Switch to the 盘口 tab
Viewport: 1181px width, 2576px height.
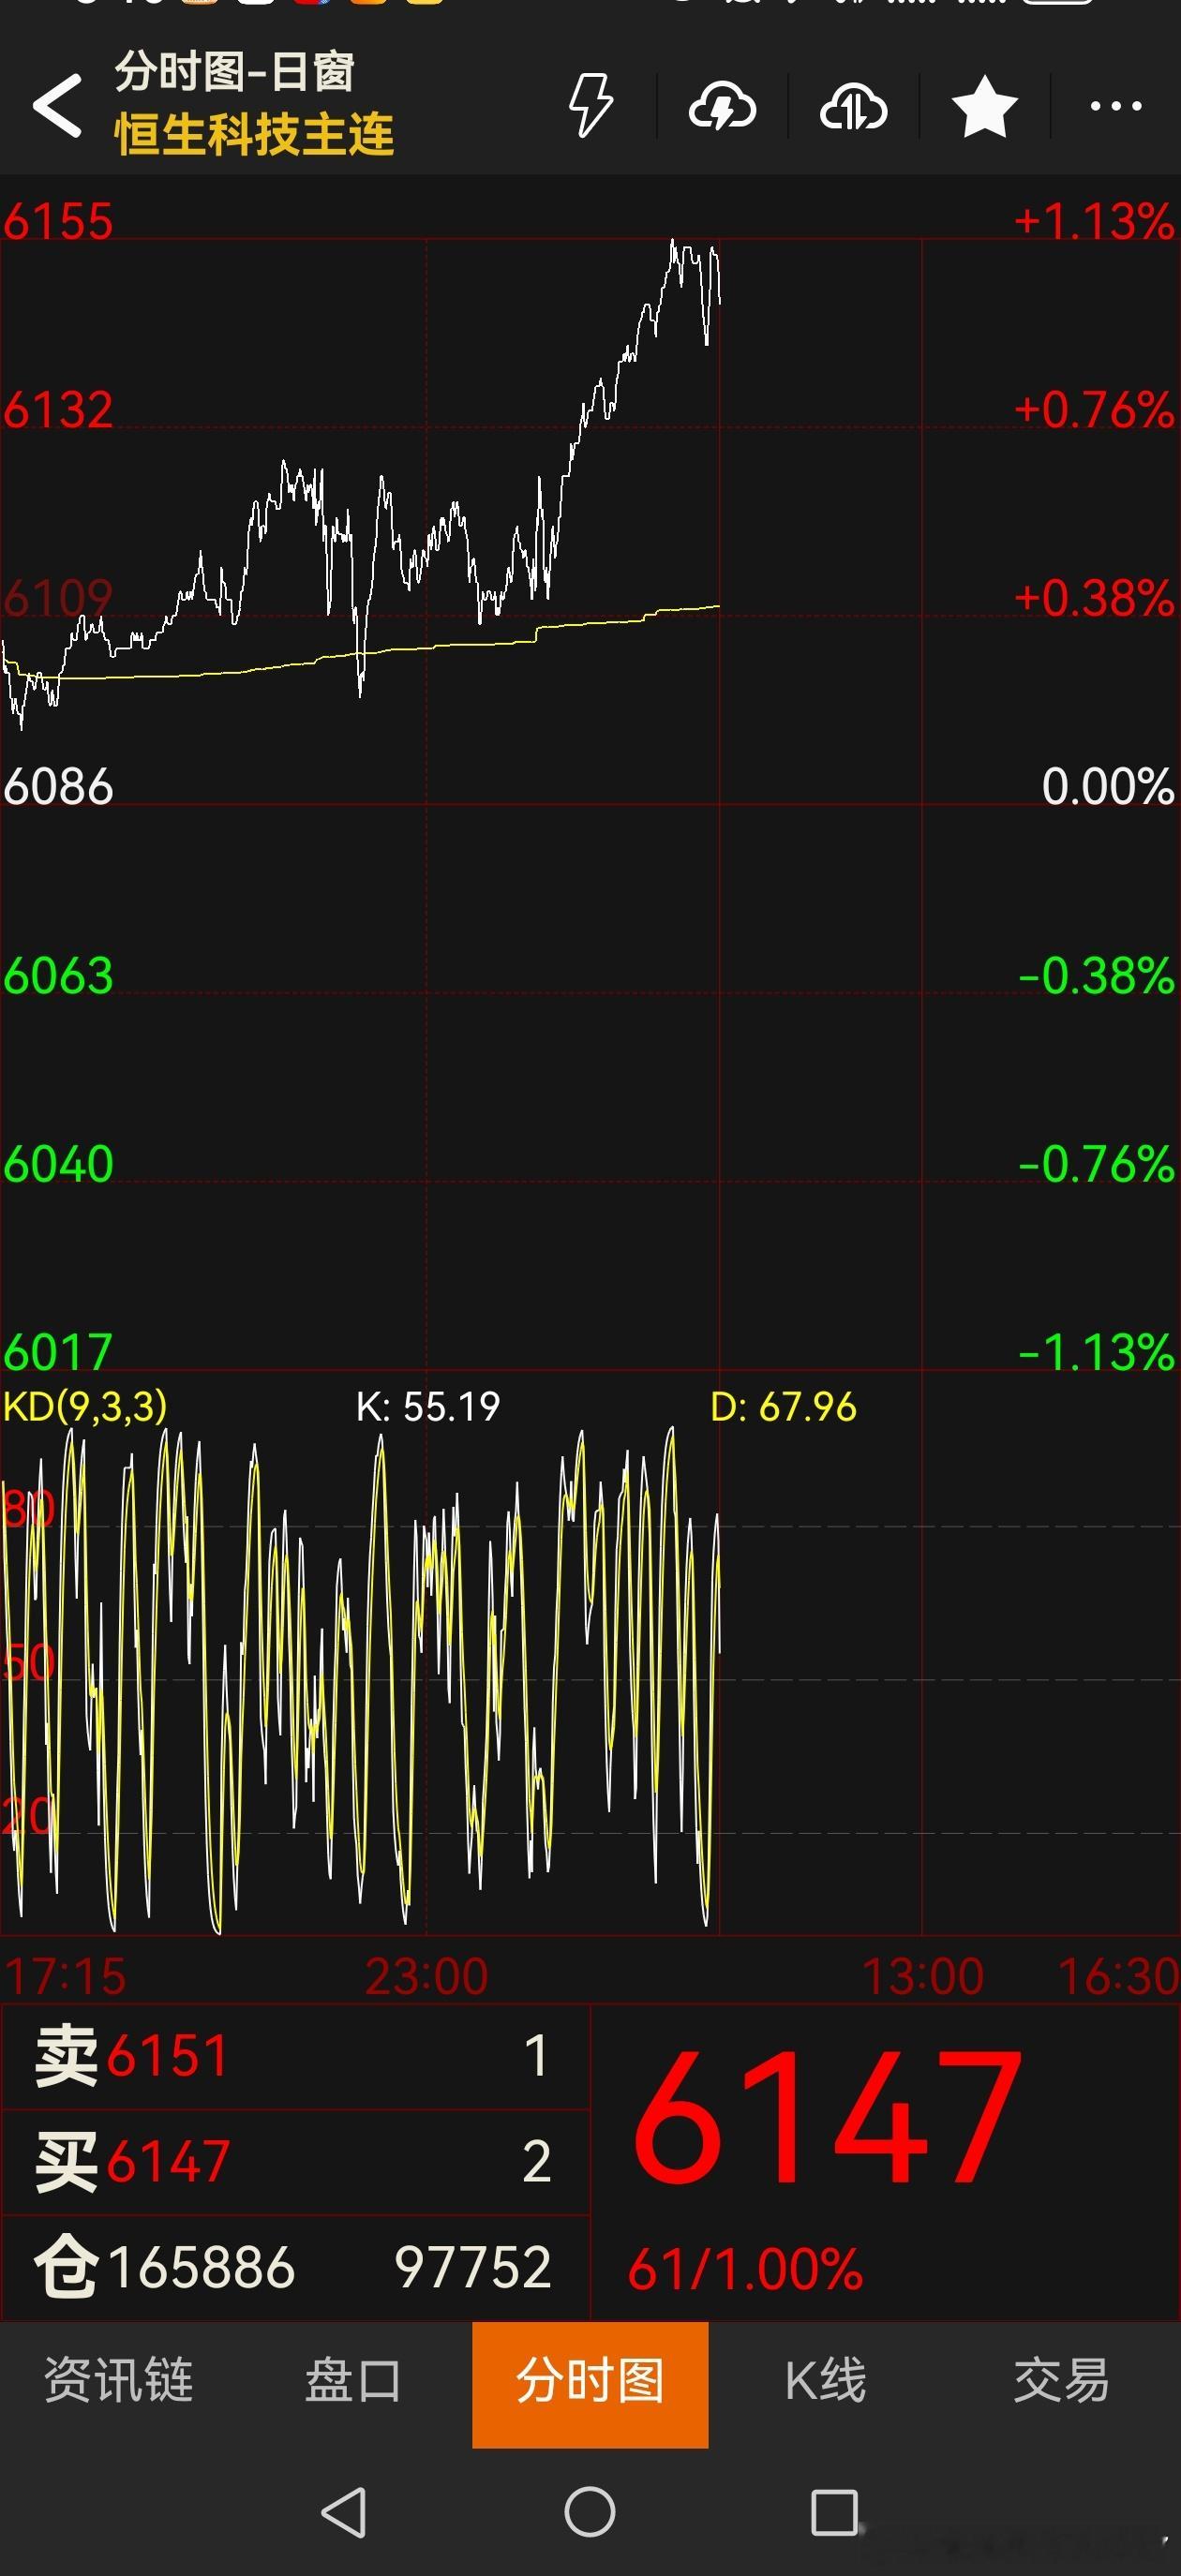click(353, 2380)
